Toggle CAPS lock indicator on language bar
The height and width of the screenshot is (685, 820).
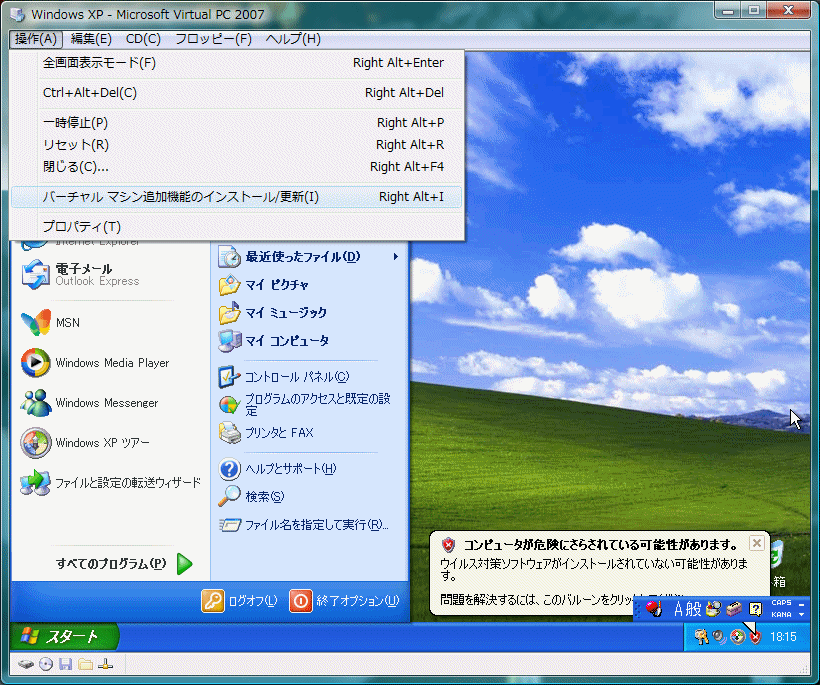[781, 603]
